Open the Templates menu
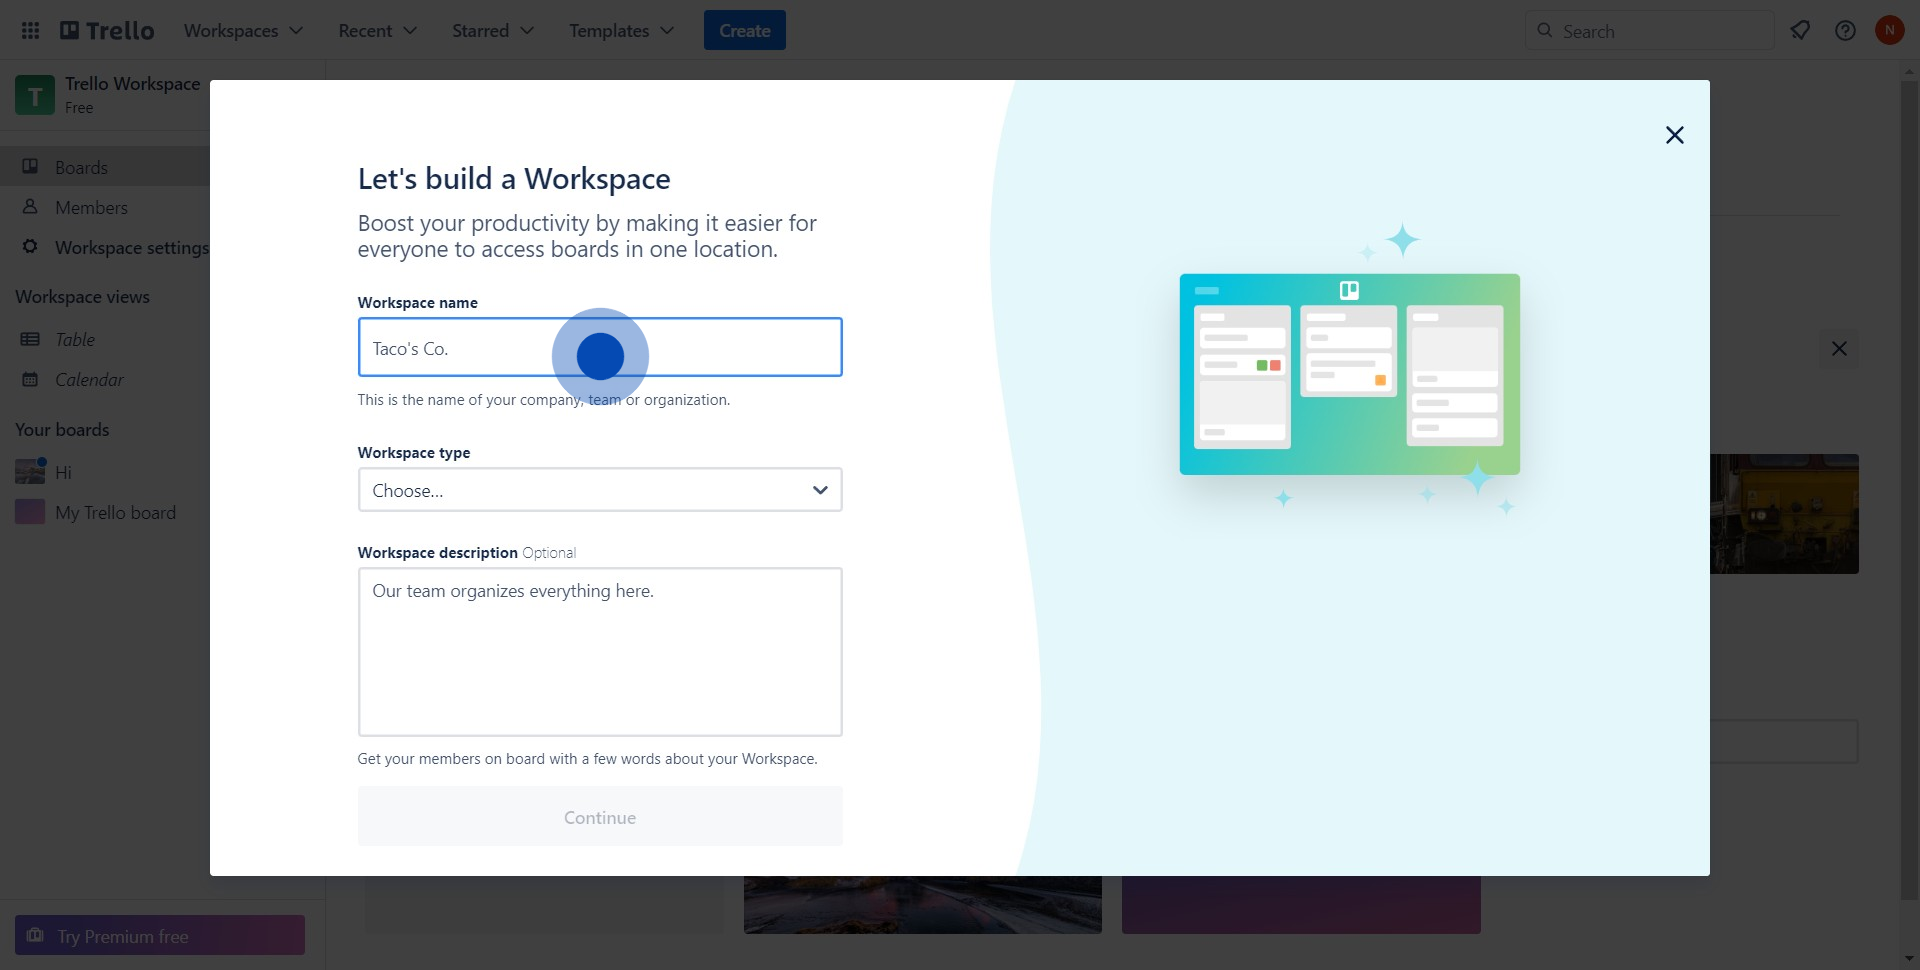 (x=621, y=31)
